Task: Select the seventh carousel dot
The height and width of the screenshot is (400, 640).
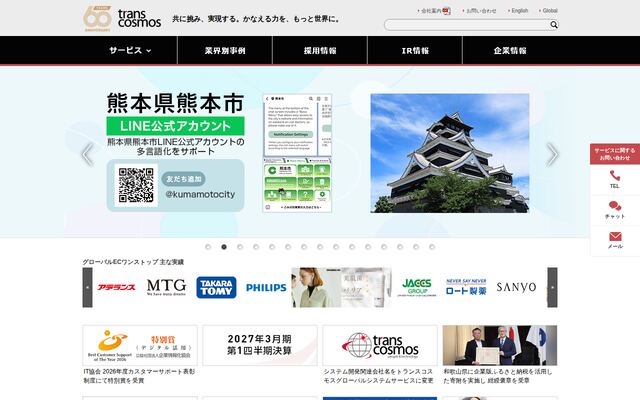Action: pyautogui.click(x=304, y=247)
